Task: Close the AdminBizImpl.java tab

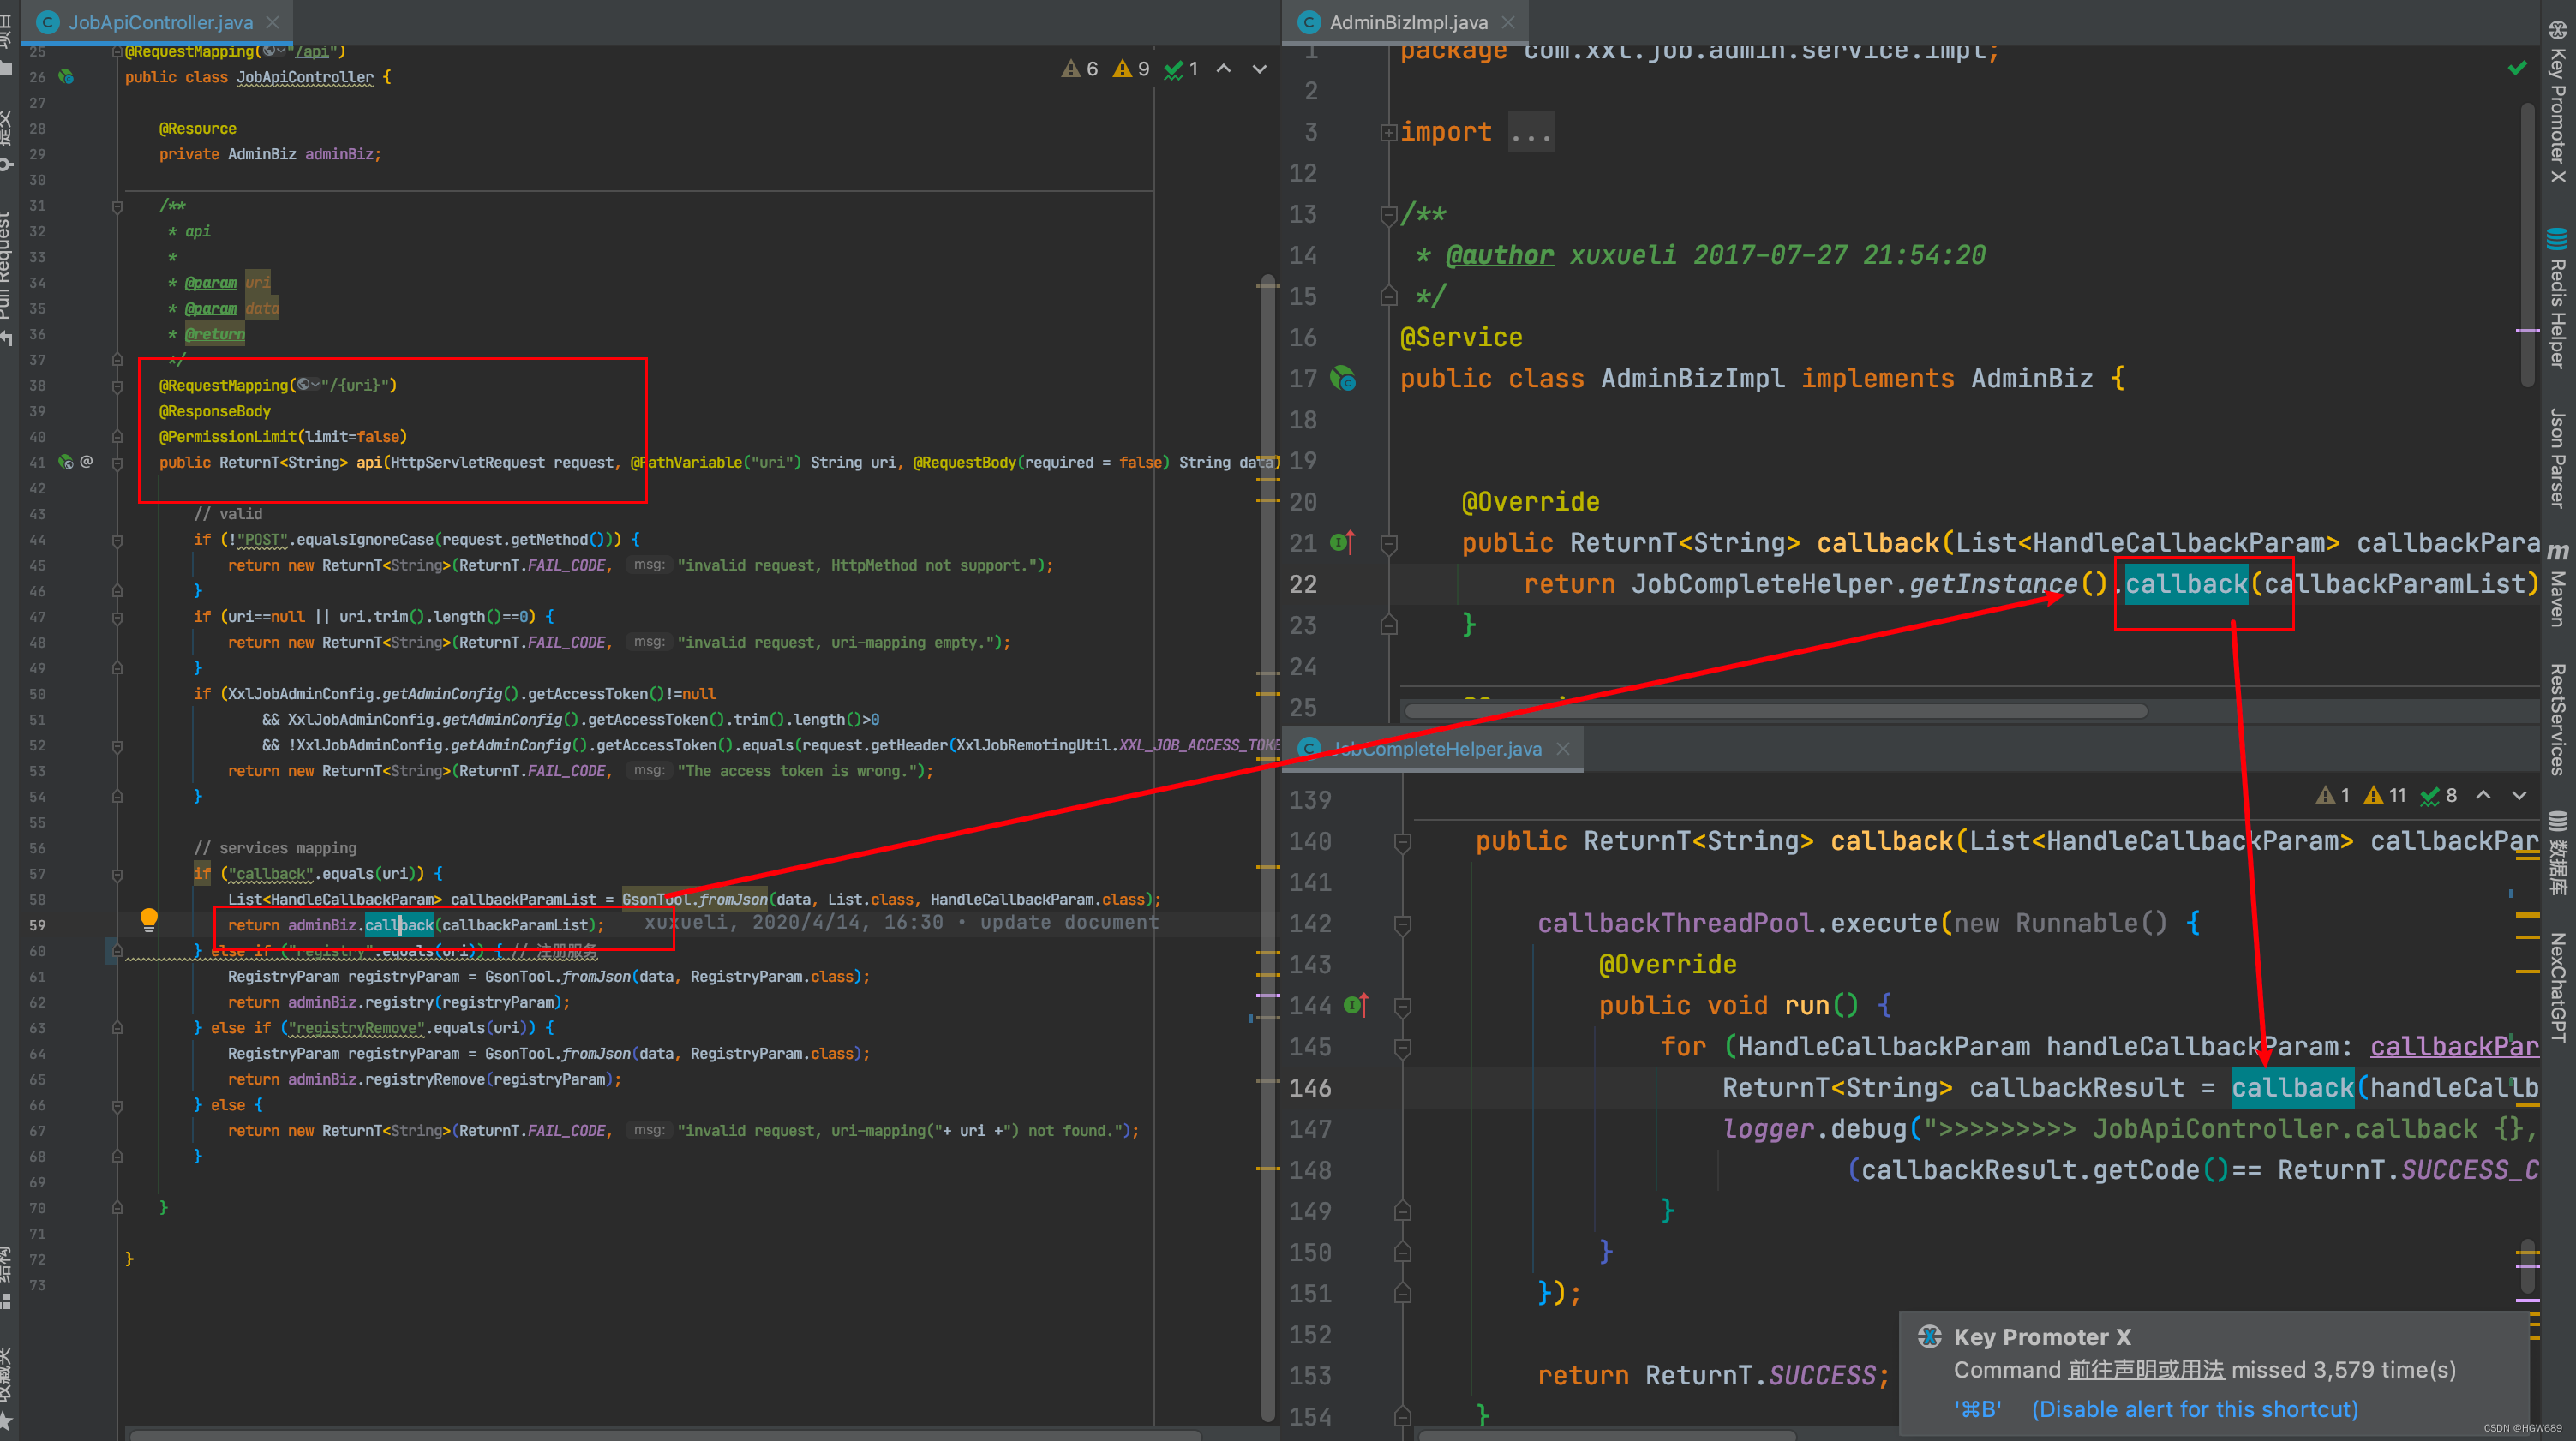Action: (x=1508, y=22)
